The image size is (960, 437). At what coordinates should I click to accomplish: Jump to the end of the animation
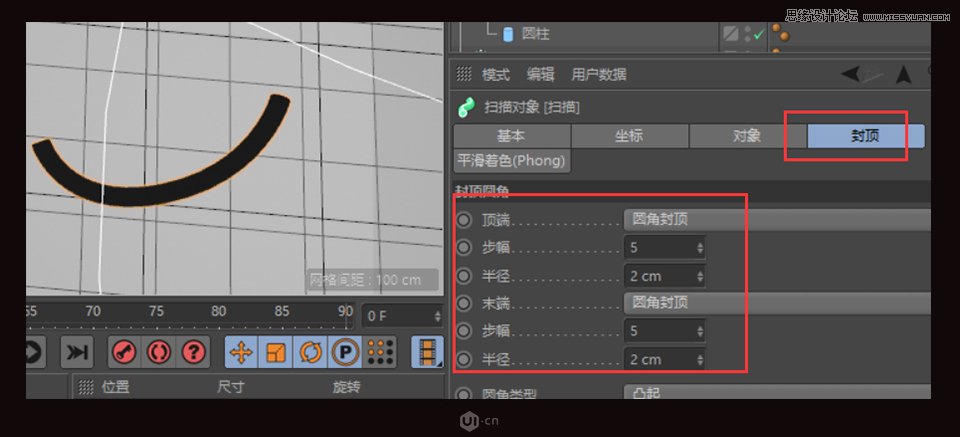(77, 352)
